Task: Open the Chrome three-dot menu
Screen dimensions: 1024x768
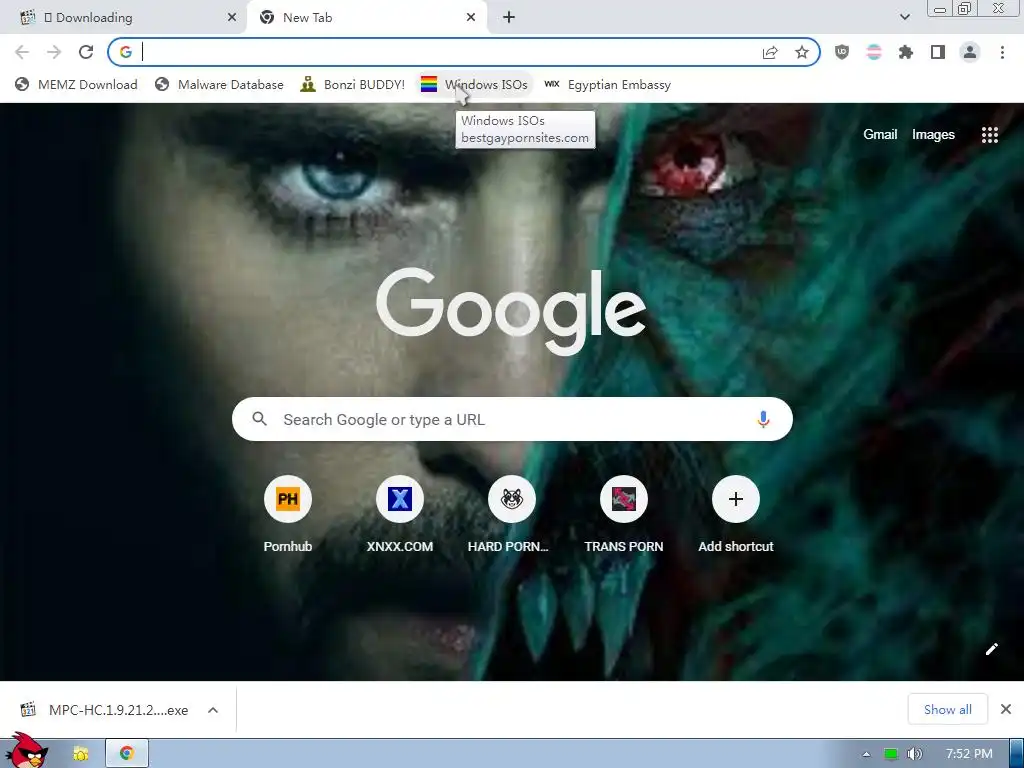Action: click(1002, 52)
